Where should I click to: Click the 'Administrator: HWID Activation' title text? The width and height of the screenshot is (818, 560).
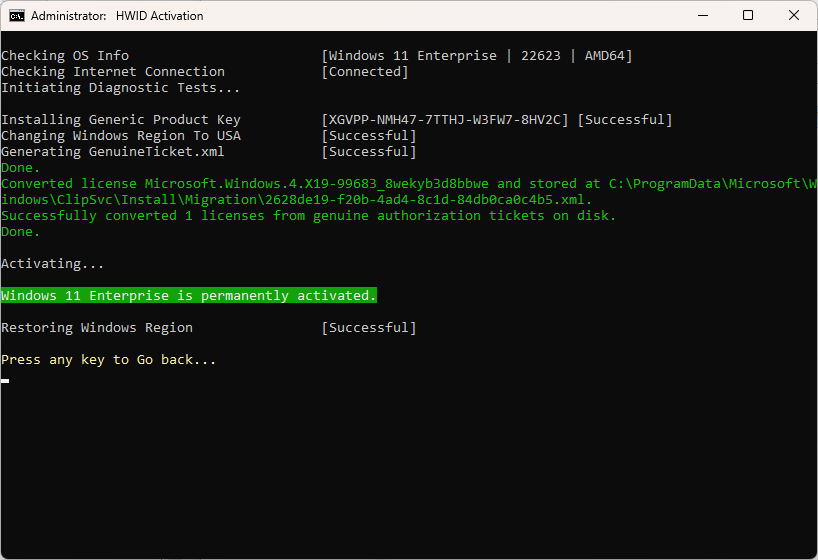[x=117, y=16]
